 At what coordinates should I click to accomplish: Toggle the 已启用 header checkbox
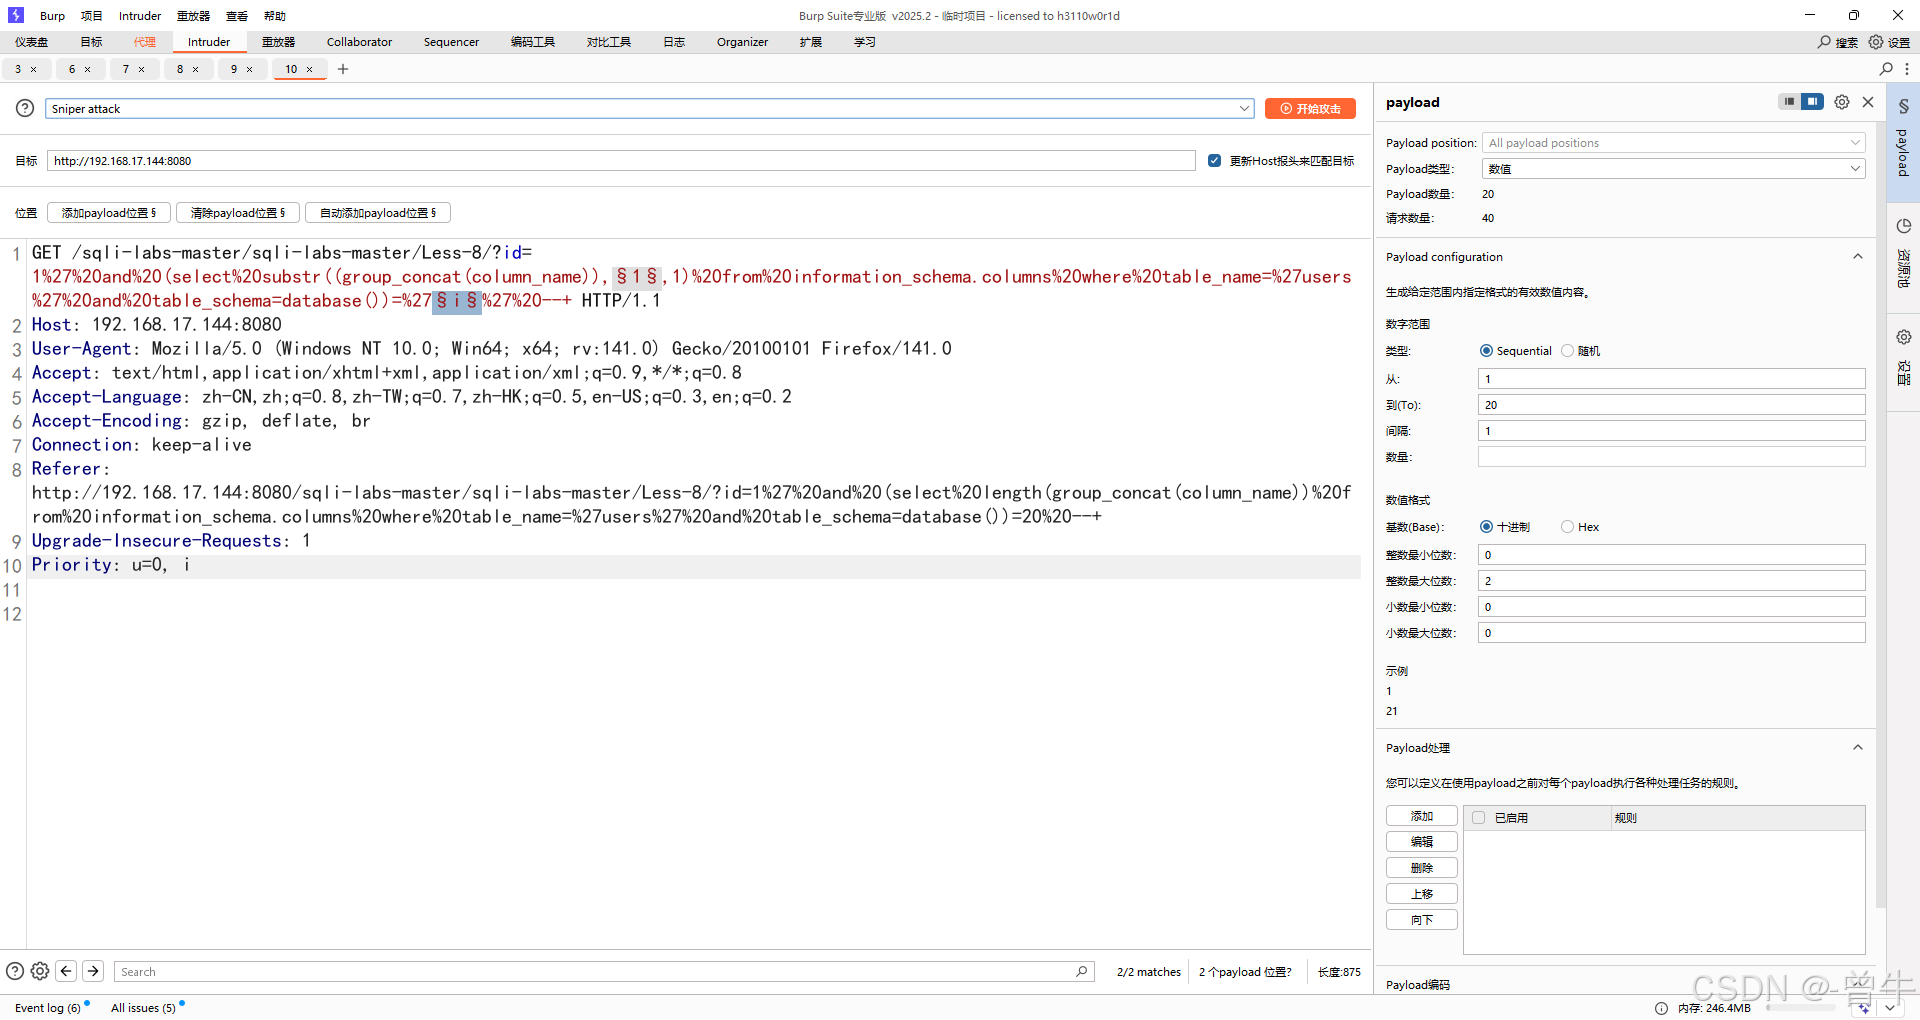click(1478, 818)
